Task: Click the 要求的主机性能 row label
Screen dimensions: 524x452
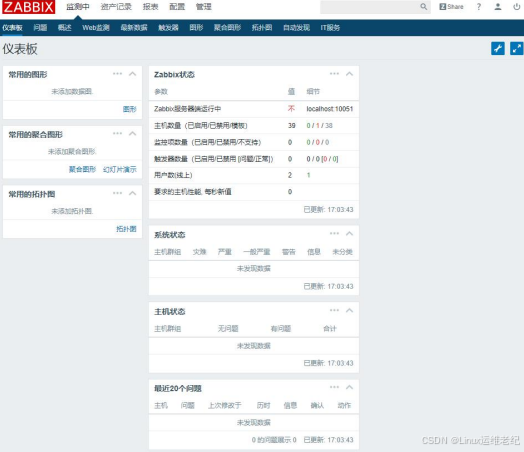Action: click(x=192, y=192)
